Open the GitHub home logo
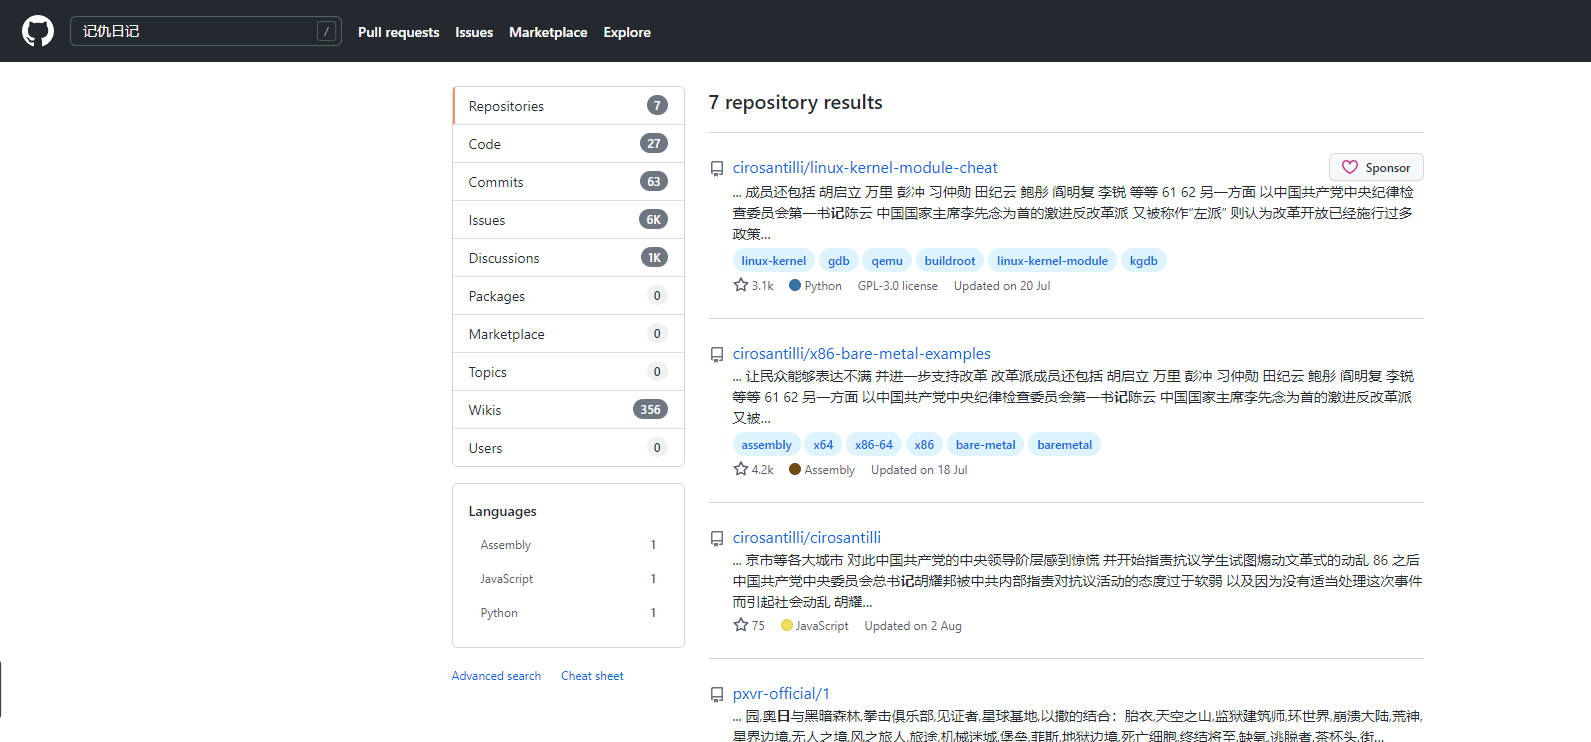Viewport: 1591px width, 742px height. [x=38, y=31]
